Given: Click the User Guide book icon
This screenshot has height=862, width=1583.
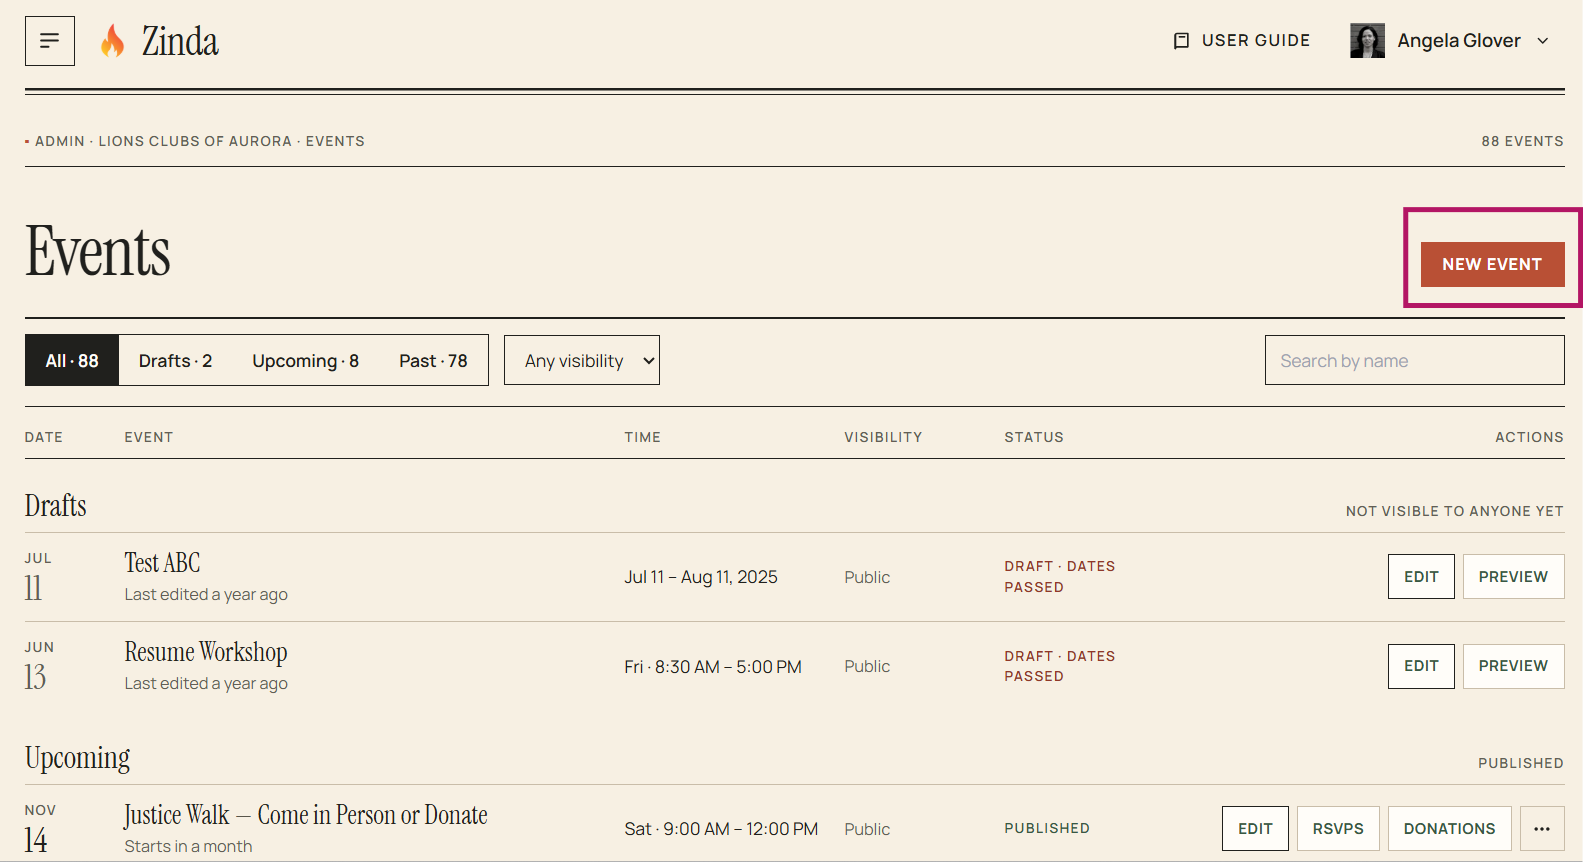Looking at the screenshot, I should pos(1181,41).
